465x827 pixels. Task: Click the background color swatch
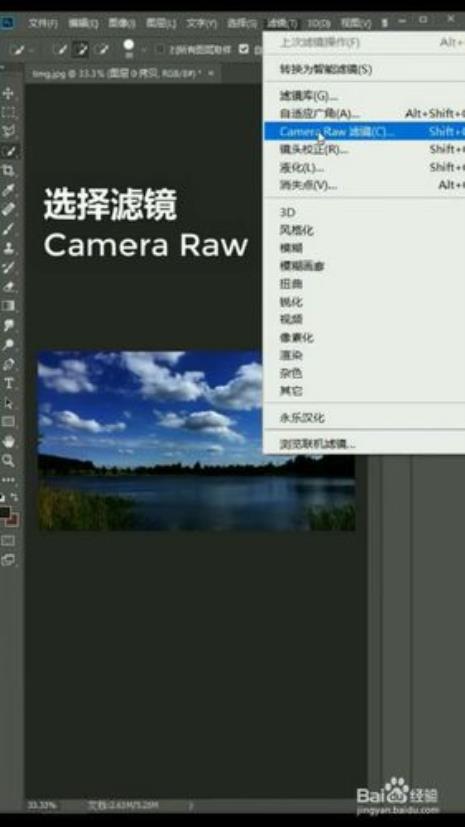pos(13,520)
